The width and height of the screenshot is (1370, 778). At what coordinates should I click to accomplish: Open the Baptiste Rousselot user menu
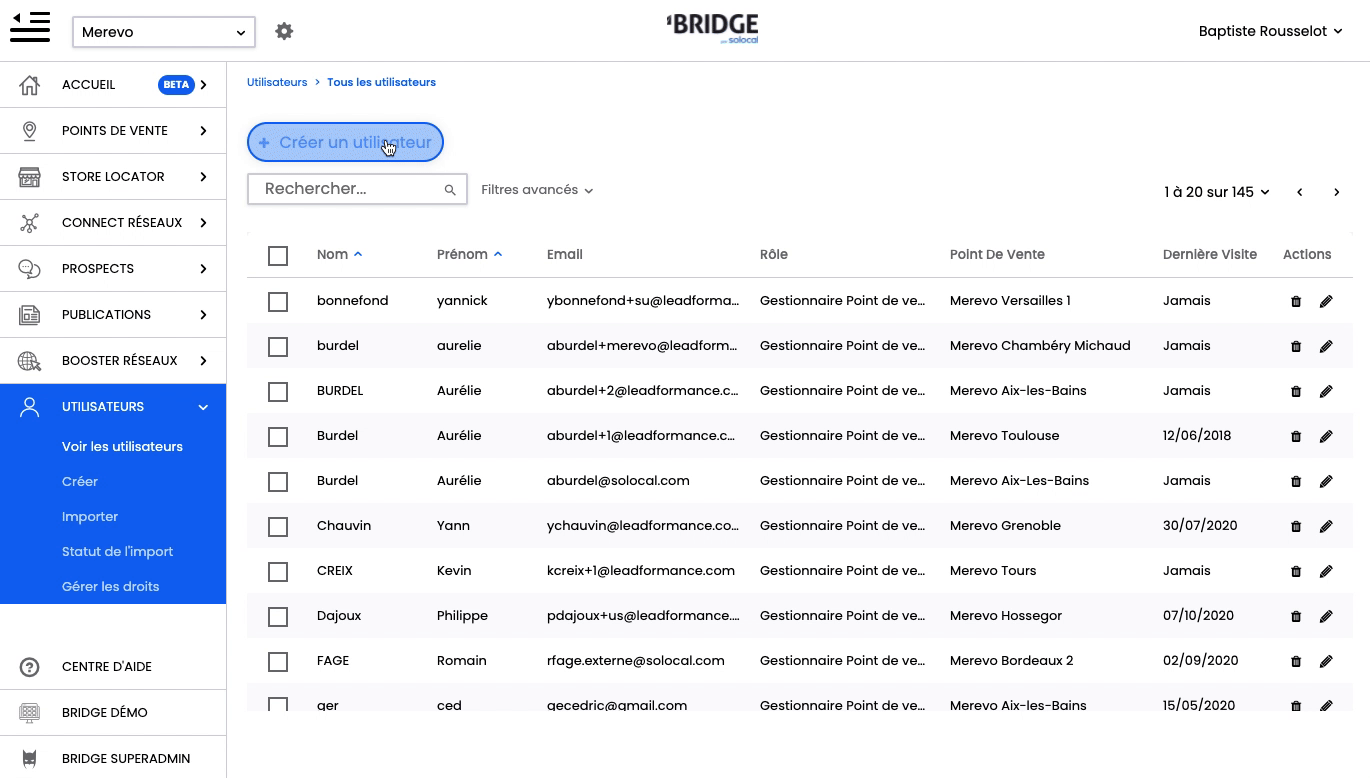pos(1270,31)
